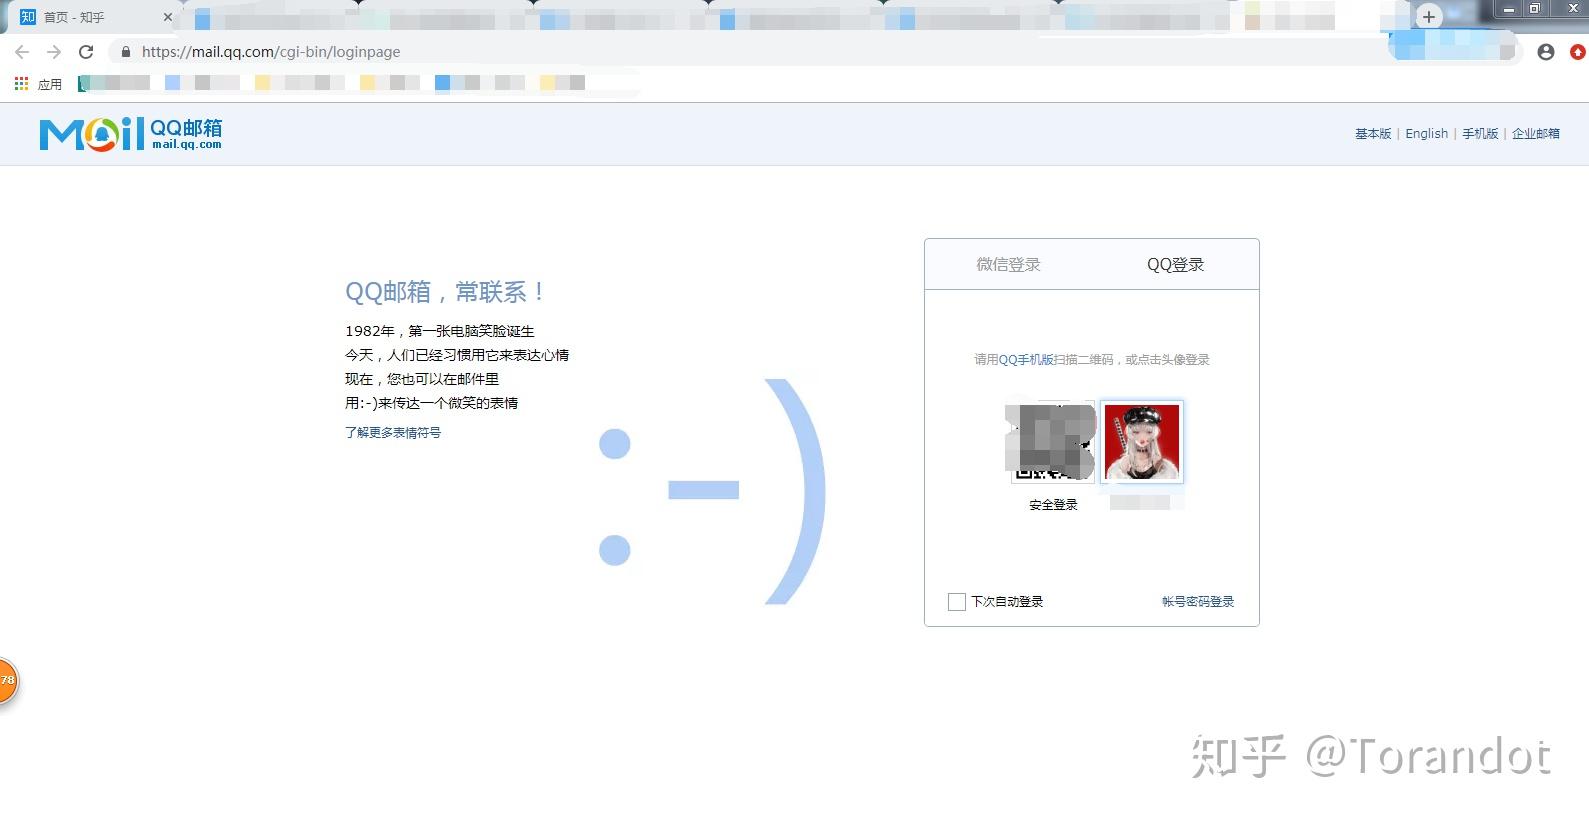
Task: Restore down the browser window
Action: tap(1535, 9)
